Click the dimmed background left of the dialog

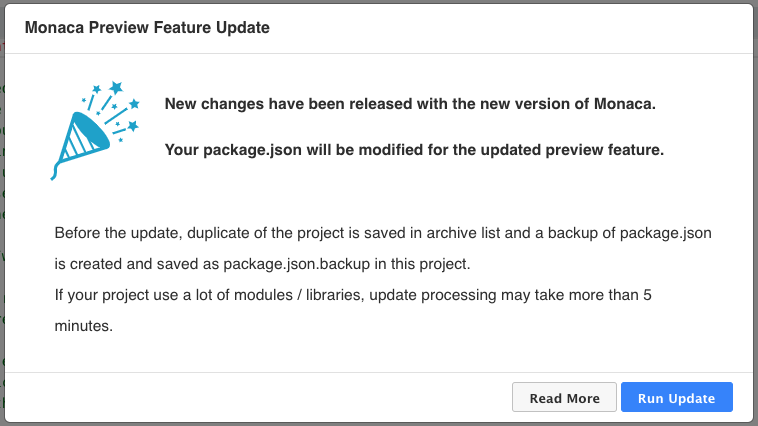tap(2, 250)
